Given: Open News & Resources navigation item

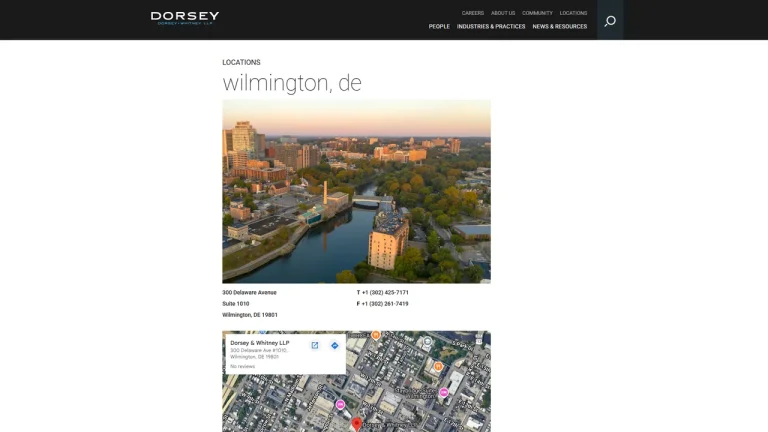Looking at the screenshot, I should 560,26.
